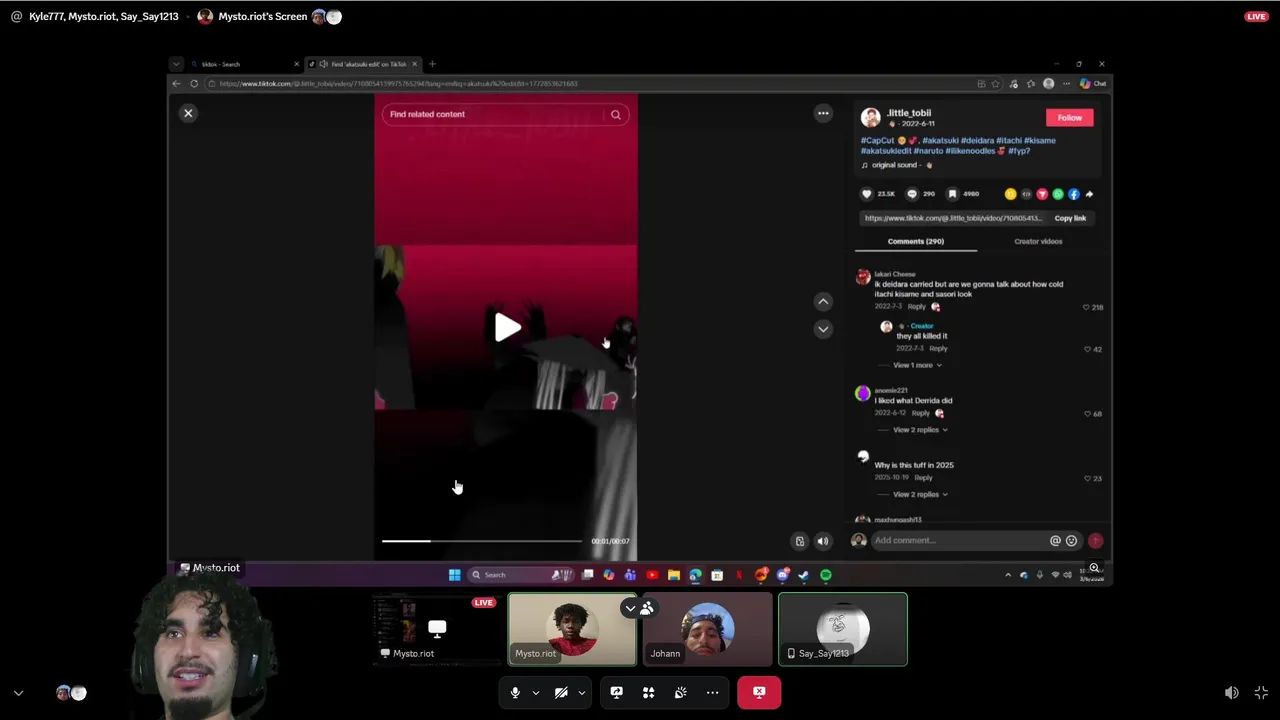This screenshot has width=1280, height=720.
Task: Open Discord more options (three dots)
Action: tap(712, 692)
